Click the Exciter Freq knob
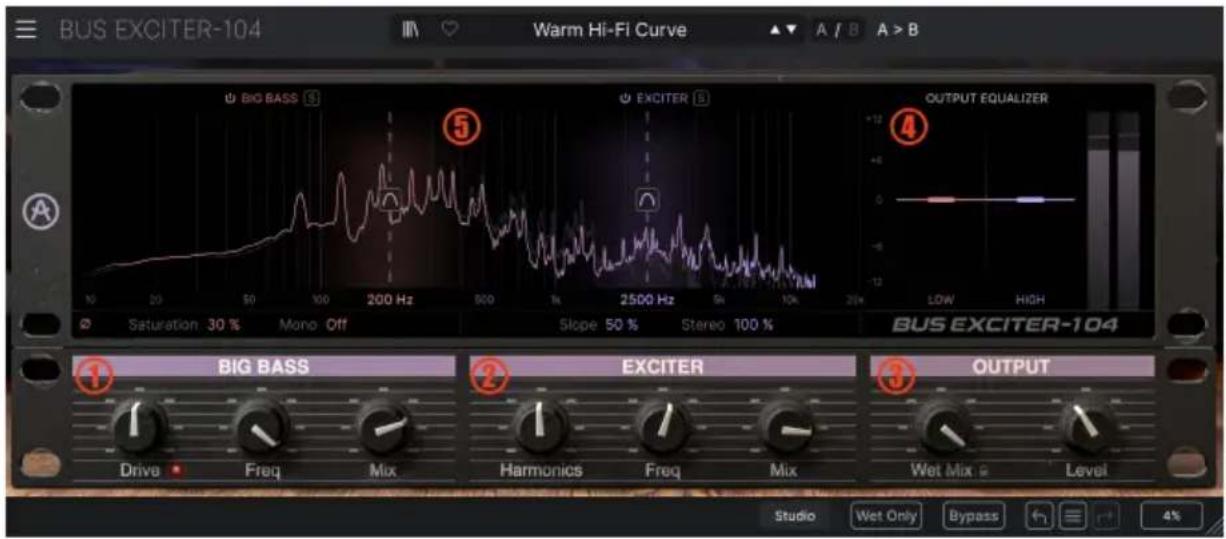The height and width of the screenshot is (539, 1226). click(x=662, y=426)
